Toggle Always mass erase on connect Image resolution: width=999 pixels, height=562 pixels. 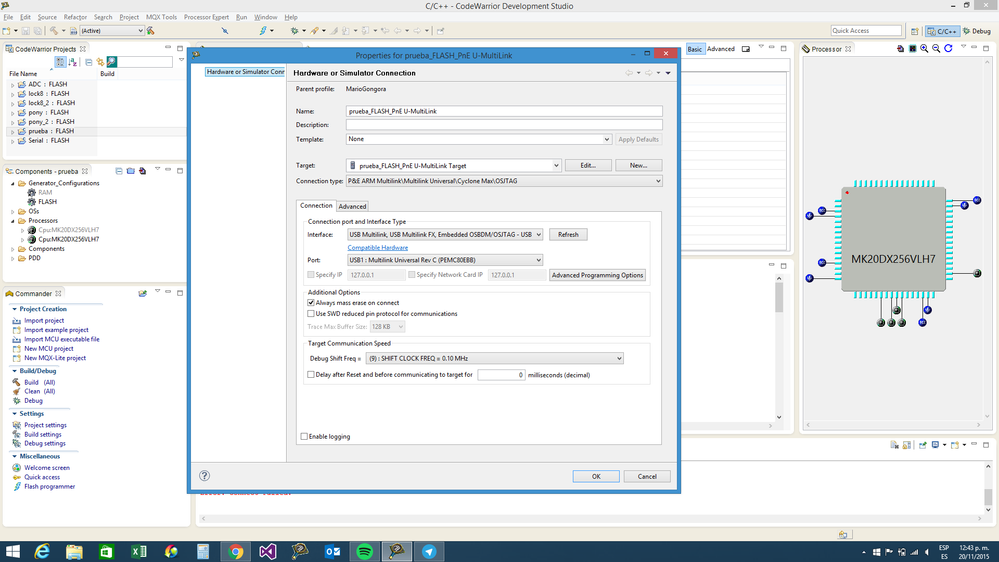click(x=311, y=303)
